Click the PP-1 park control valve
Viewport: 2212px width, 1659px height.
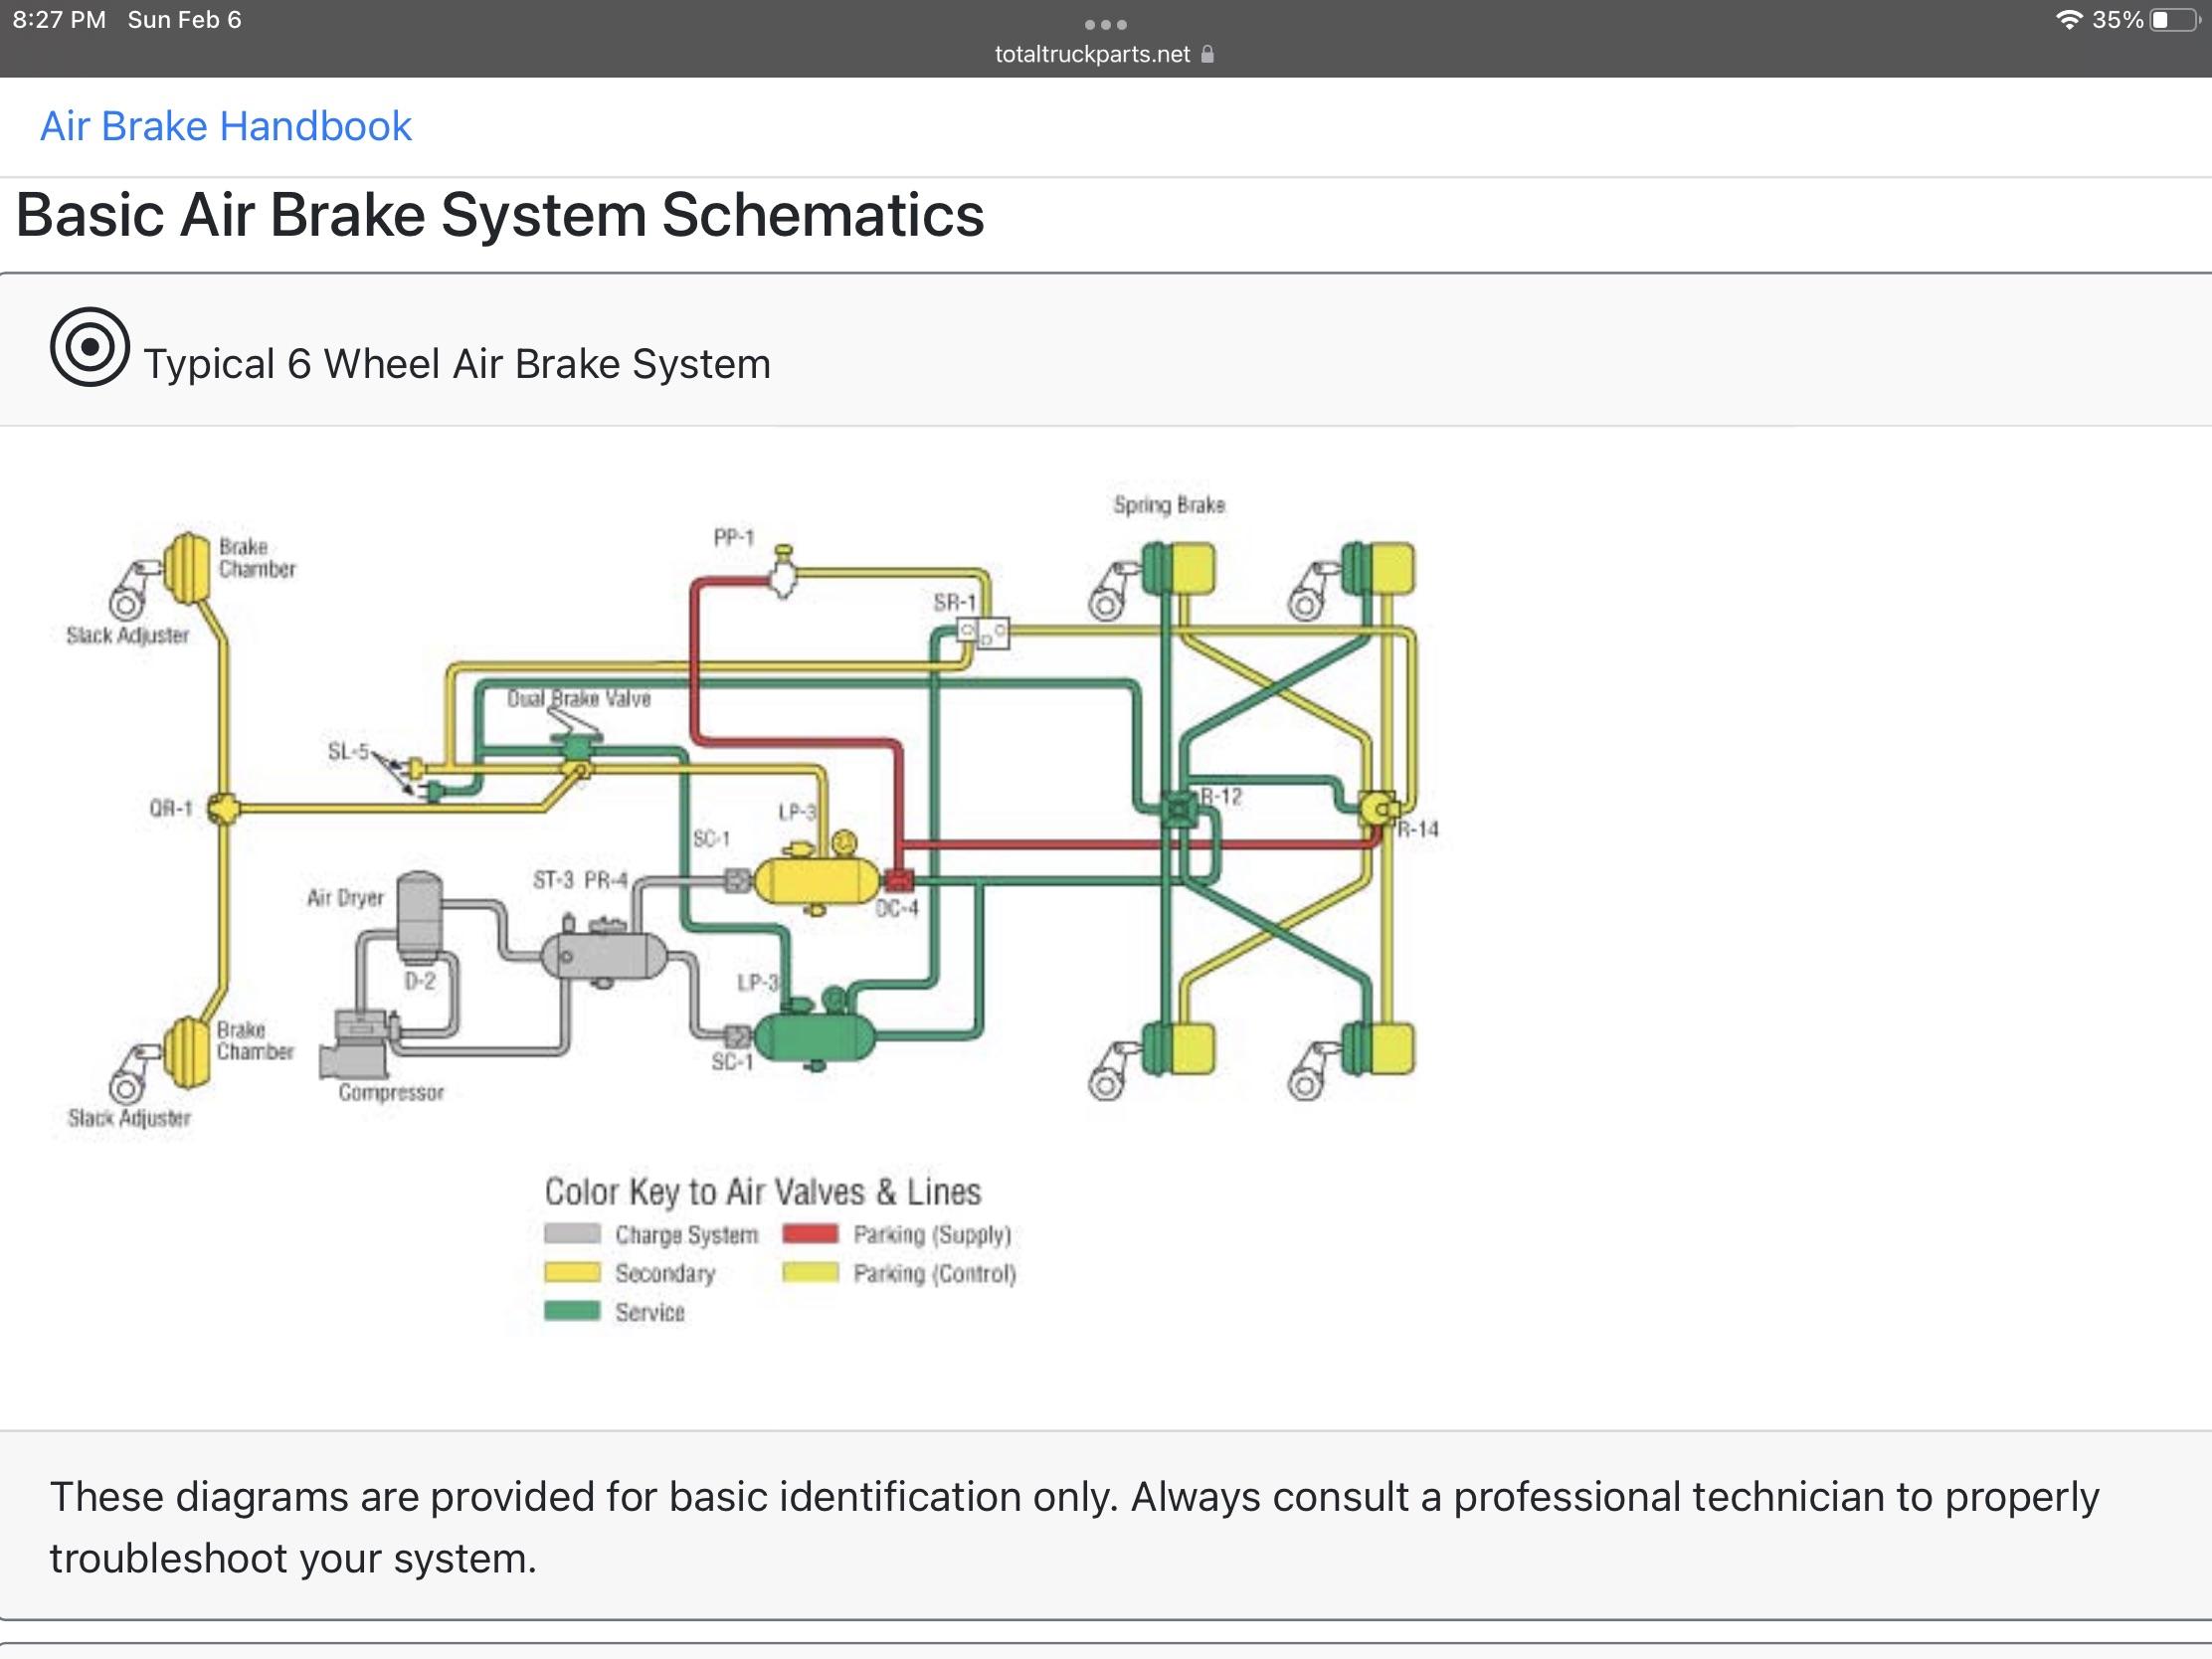[x=783, y=572]
